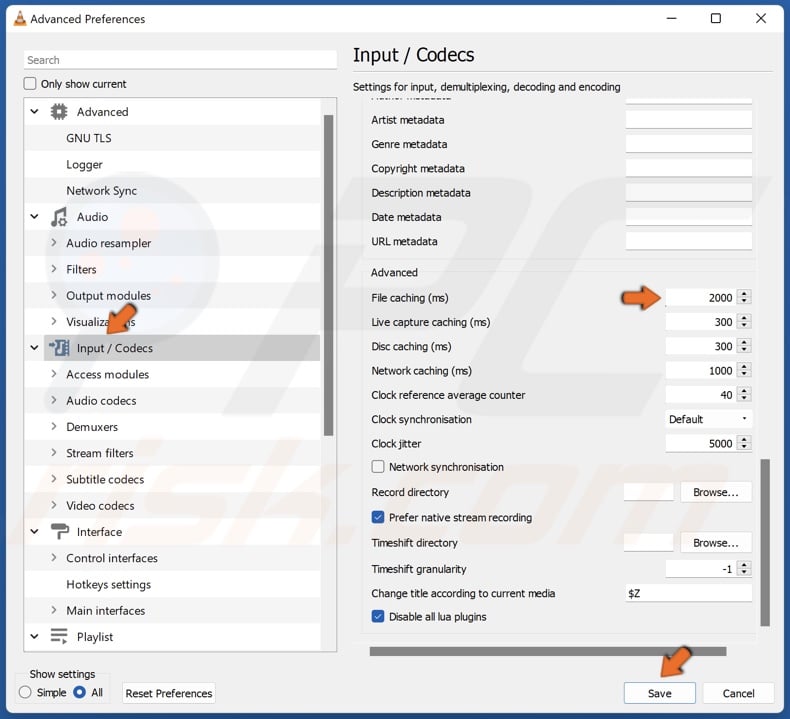Collapse the Playlist tree section

(x=34, y=636)
